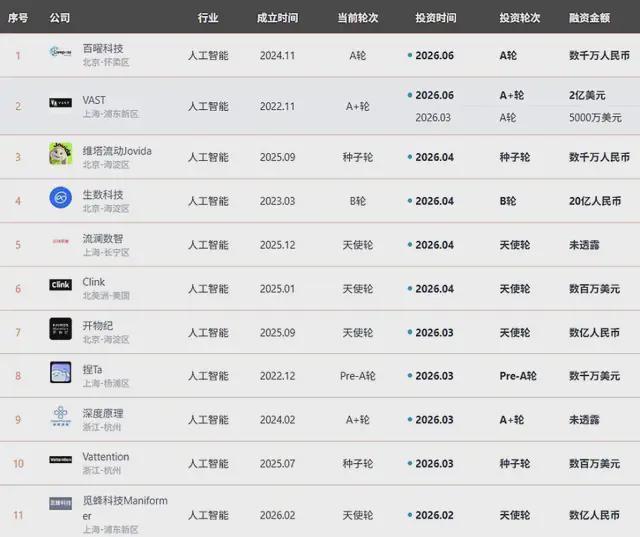Click 人工智能 industry in Clink row
This screenshot has height=537, width=640.
208,289
